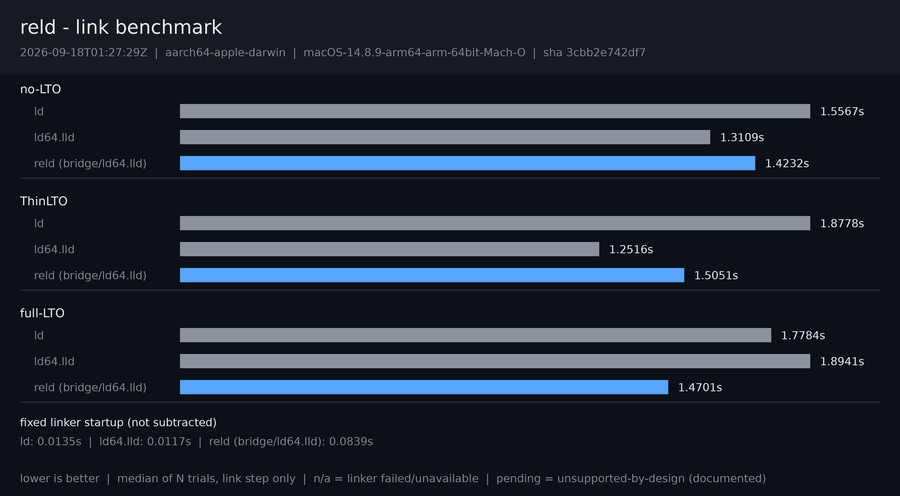Click the 'ld: 0.0135s' startup value
This screenshot has height=496, width=900.
coord(51,441)
